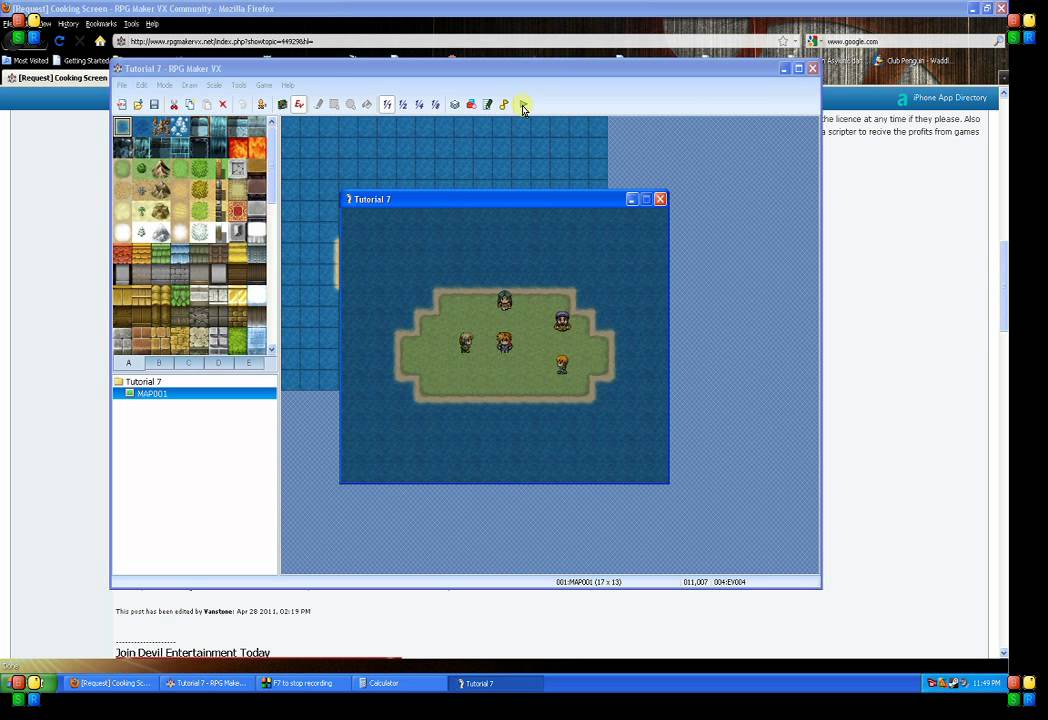Viewport: 1048px width, 720px height.
Task: Click the red X Delete icon
Action: tap(223, 105)
